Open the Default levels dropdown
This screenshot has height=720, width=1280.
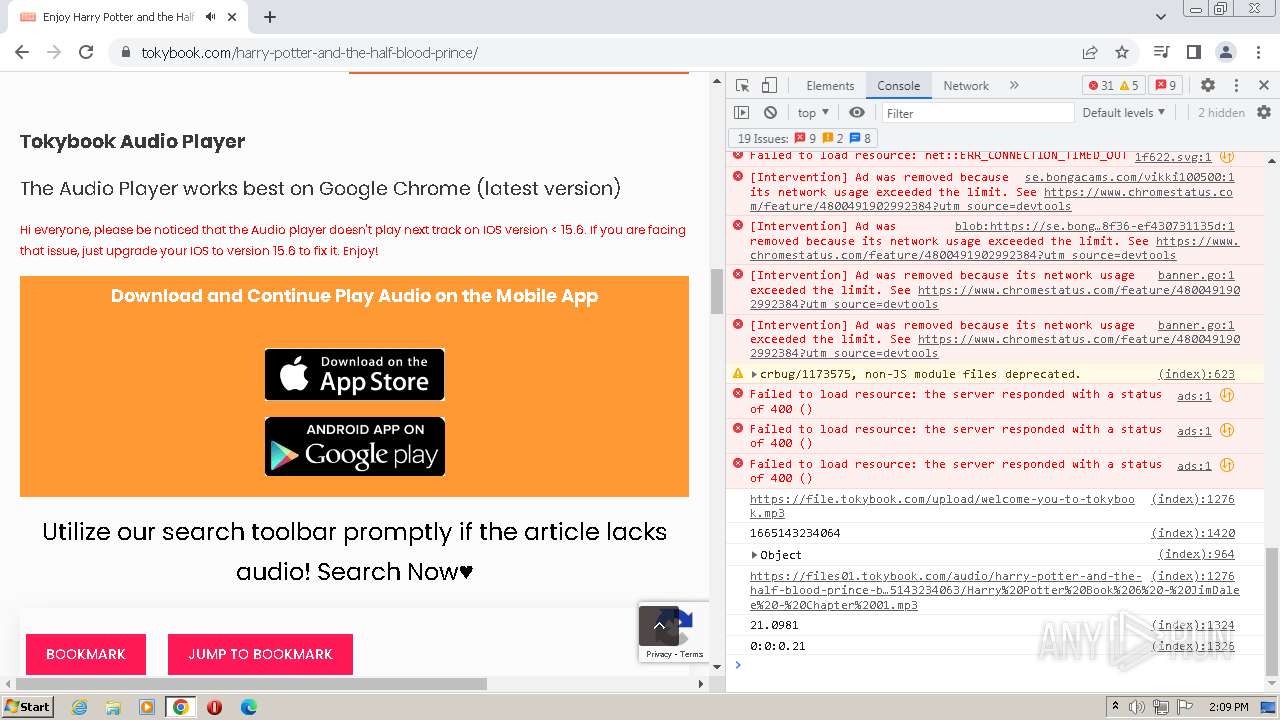tap(1124, 113)
